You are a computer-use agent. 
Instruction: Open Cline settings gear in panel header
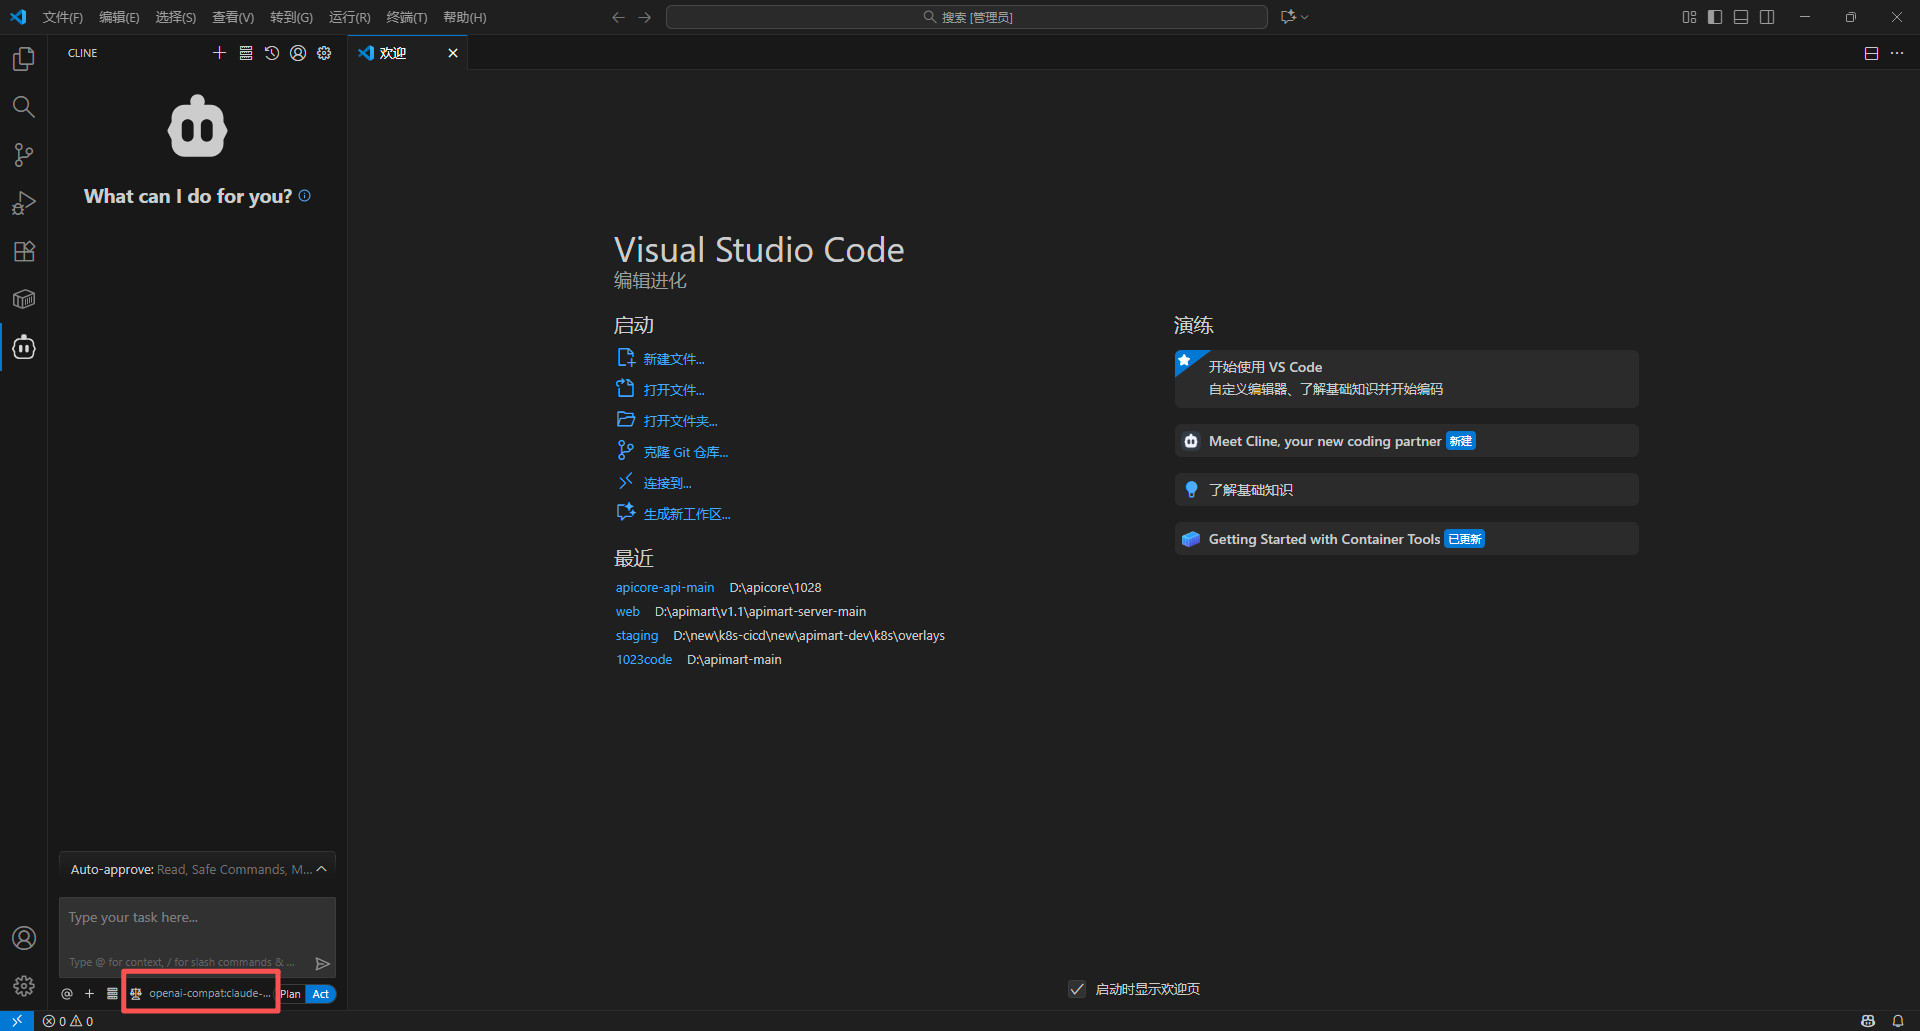pyautogui.click(x=324, y=53)
